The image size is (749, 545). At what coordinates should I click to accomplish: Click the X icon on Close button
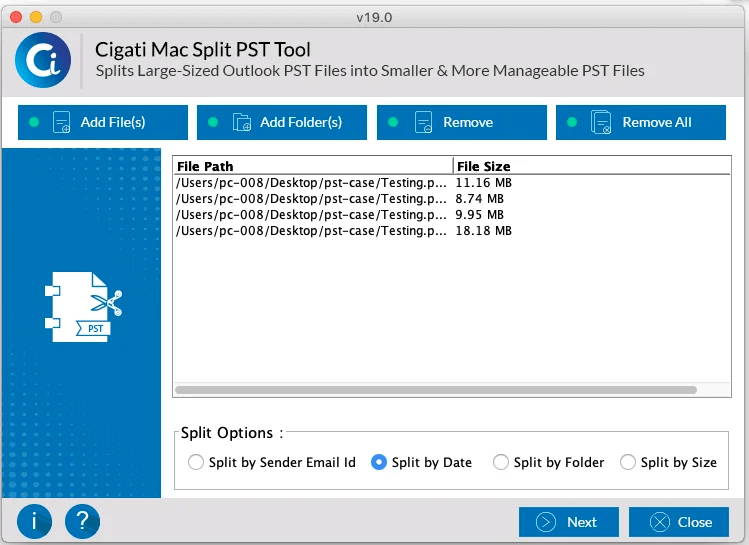tap(660, 522)
